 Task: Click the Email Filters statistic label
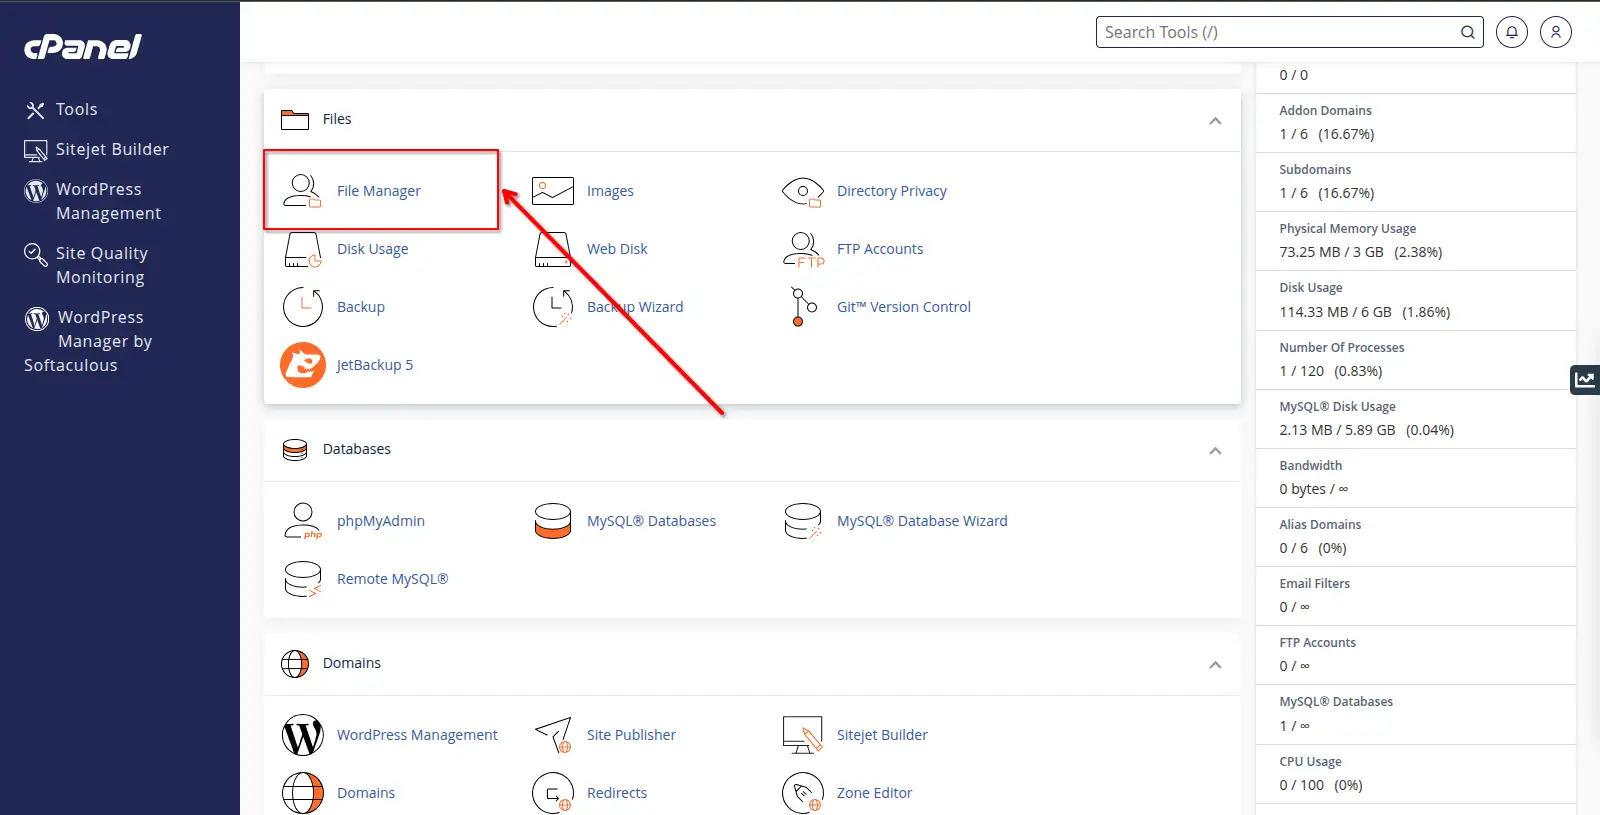pos(1314,584)
